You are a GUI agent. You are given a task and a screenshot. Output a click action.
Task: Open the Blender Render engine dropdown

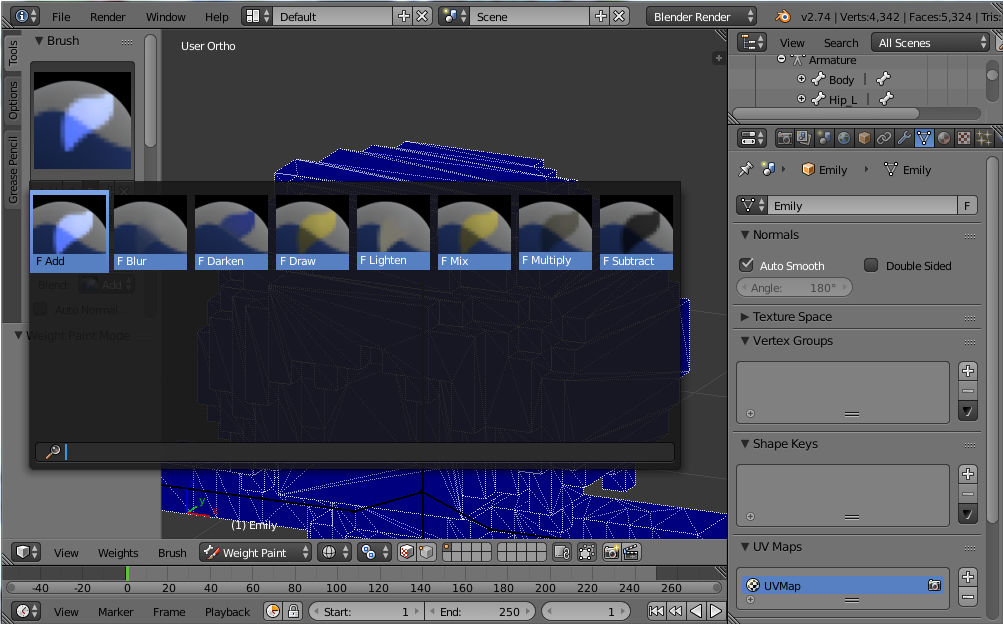tap(702, 17)
